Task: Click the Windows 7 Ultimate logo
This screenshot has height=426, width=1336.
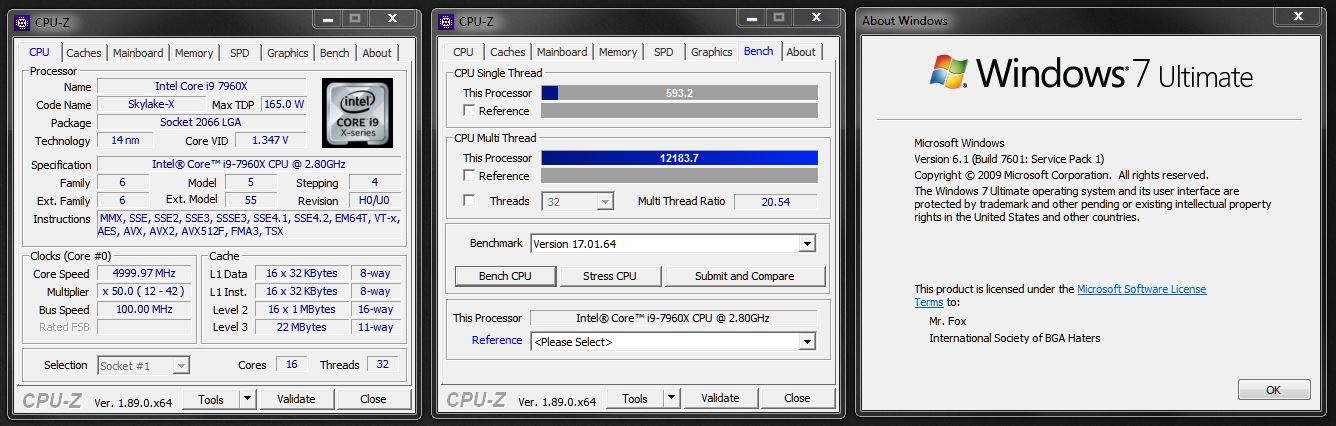Action: tap(1091, 74)
